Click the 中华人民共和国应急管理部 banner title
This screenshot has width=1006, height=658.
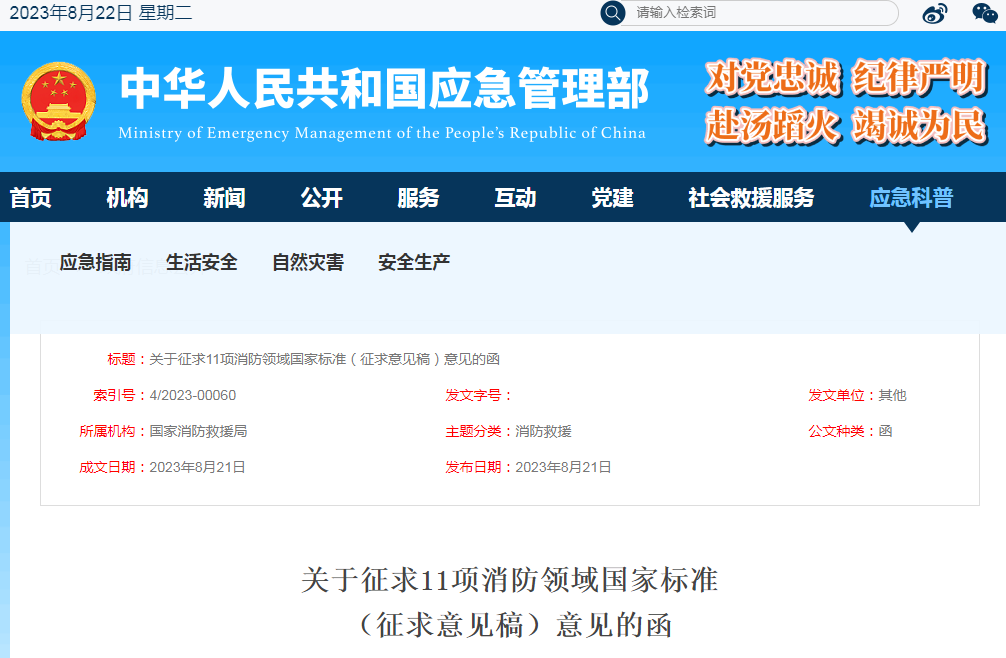click(384, 89)
